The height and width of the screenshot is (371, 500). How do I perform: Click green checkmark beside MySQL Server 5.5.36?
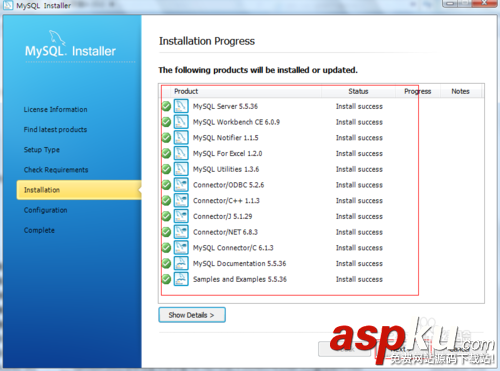[166, 106]
